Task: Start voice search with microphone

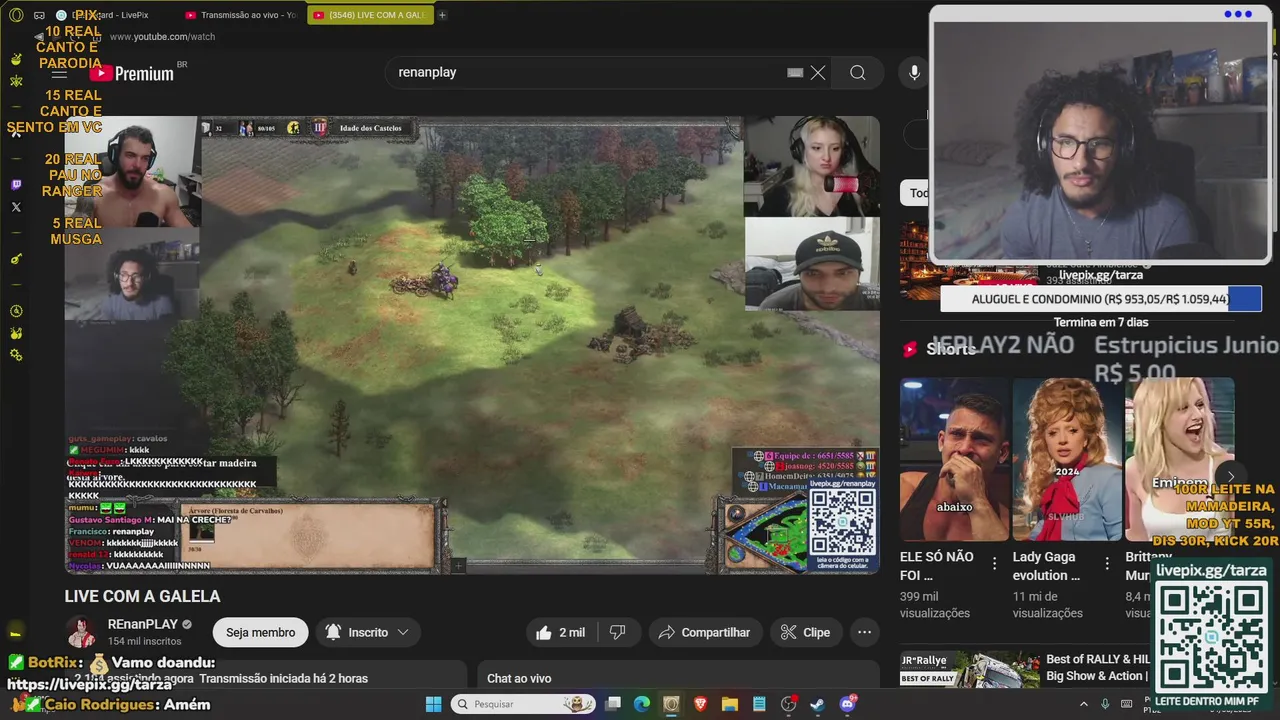Action: click(913, 72)
